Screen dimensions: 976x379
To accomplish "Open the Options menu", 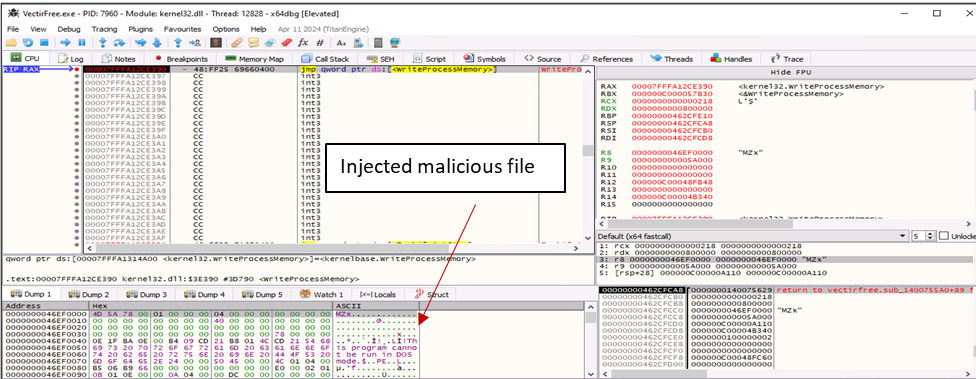I will tap(226, 29).
